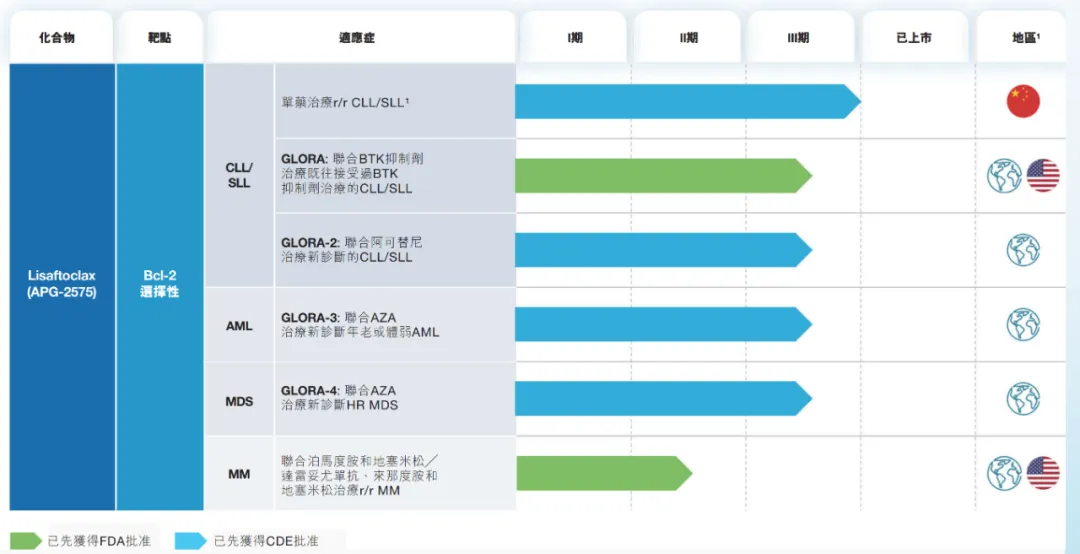
Task: Click the globe icon in the GLORA-4 row
Action: tap(1023, 398)
